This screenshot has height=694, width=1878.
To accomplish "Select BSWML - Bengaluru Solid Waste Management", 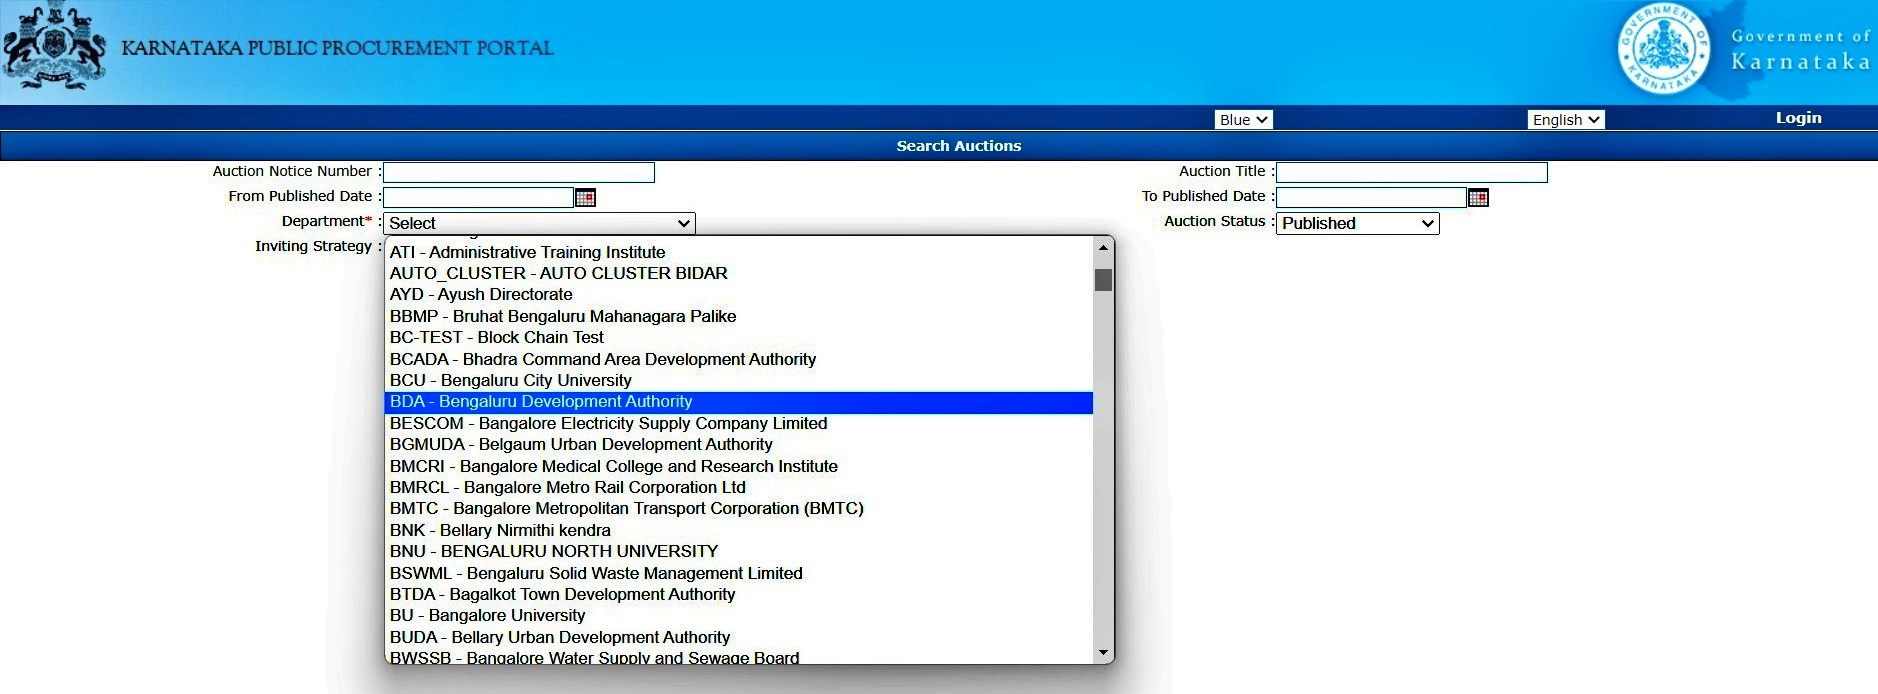I will coord(739,573).
